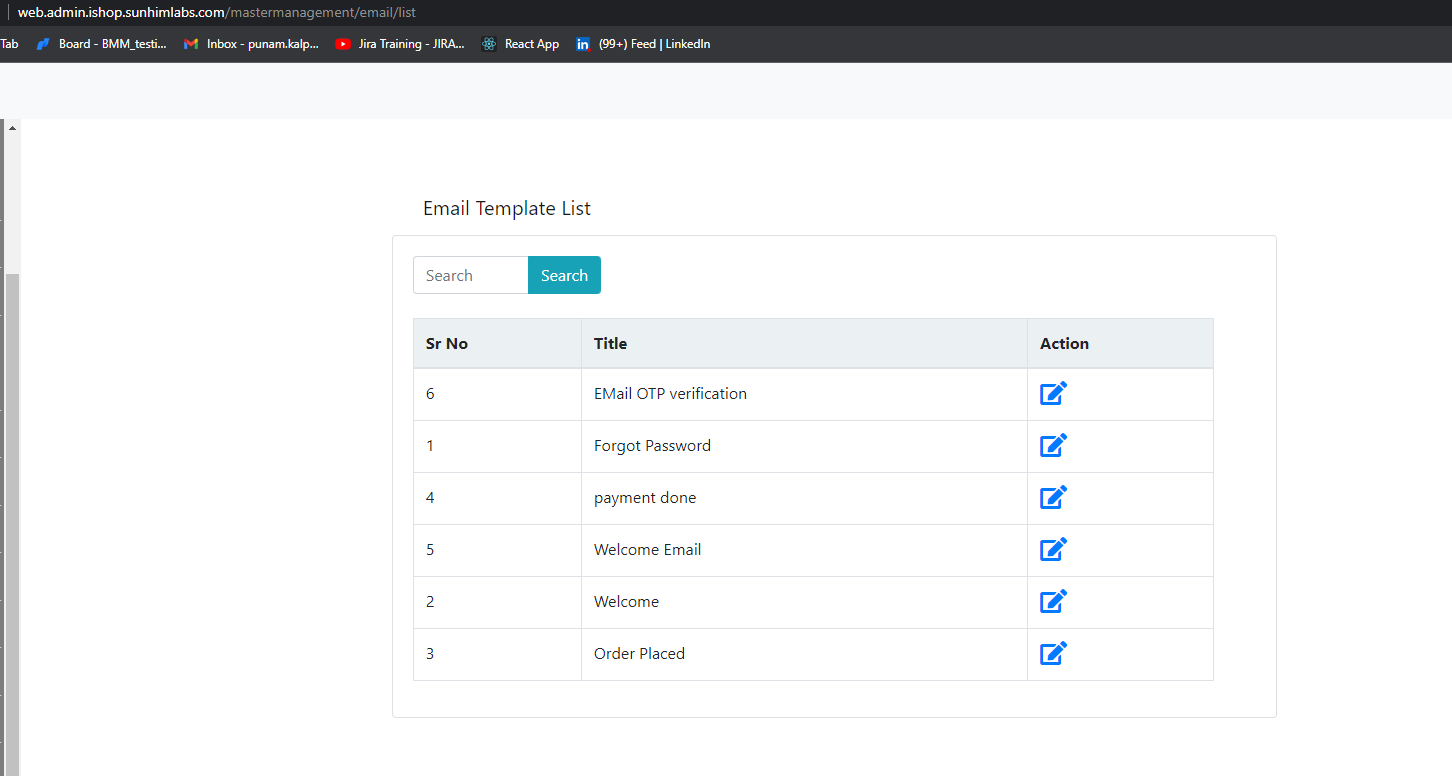Open the Jira Training YouTube bookmark
This screenshot has height=776, width=1452.
[400, 44]
